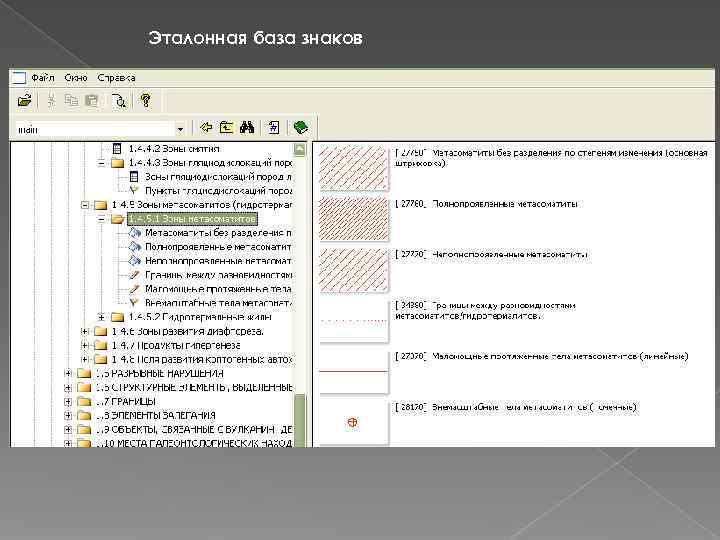The image size is (720, 540).
Task: Open the Справка menu
Action: coord(116,78)
